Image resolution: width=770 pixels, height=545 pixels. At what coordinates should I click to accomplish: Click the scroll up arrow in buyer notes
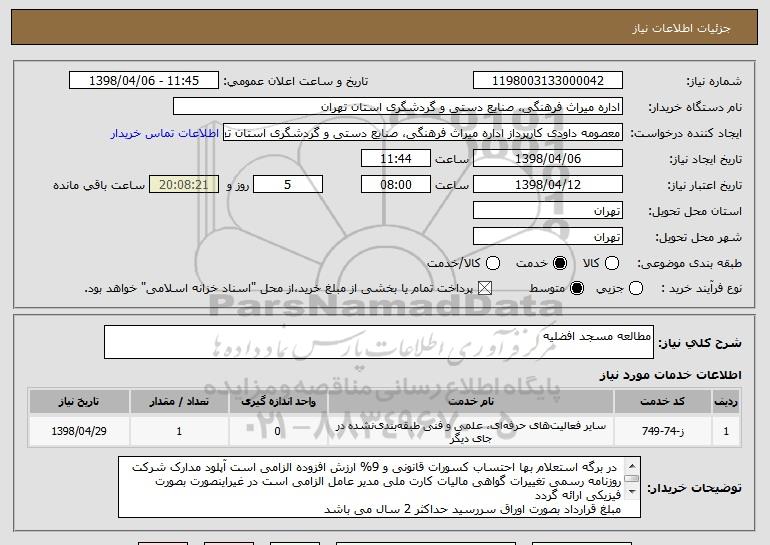click(632, 465)
